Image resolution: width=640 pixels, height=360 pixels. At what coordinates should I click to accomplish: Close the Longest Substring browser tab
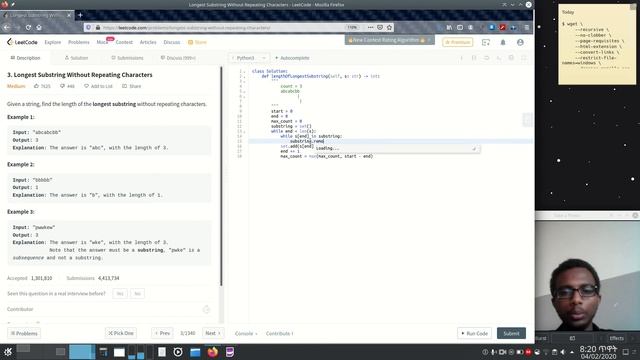pyautogui.click(x=69, y=15)
